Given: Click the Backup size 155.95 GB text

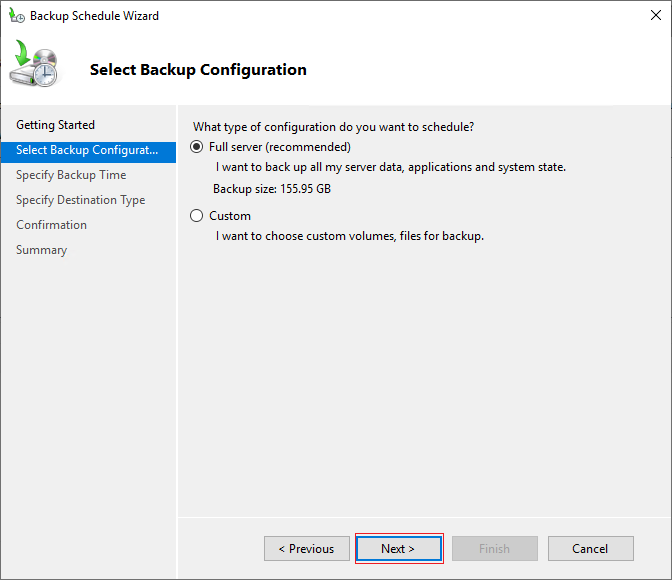Looking at the screenshot, I should click(x=272, y=189).
